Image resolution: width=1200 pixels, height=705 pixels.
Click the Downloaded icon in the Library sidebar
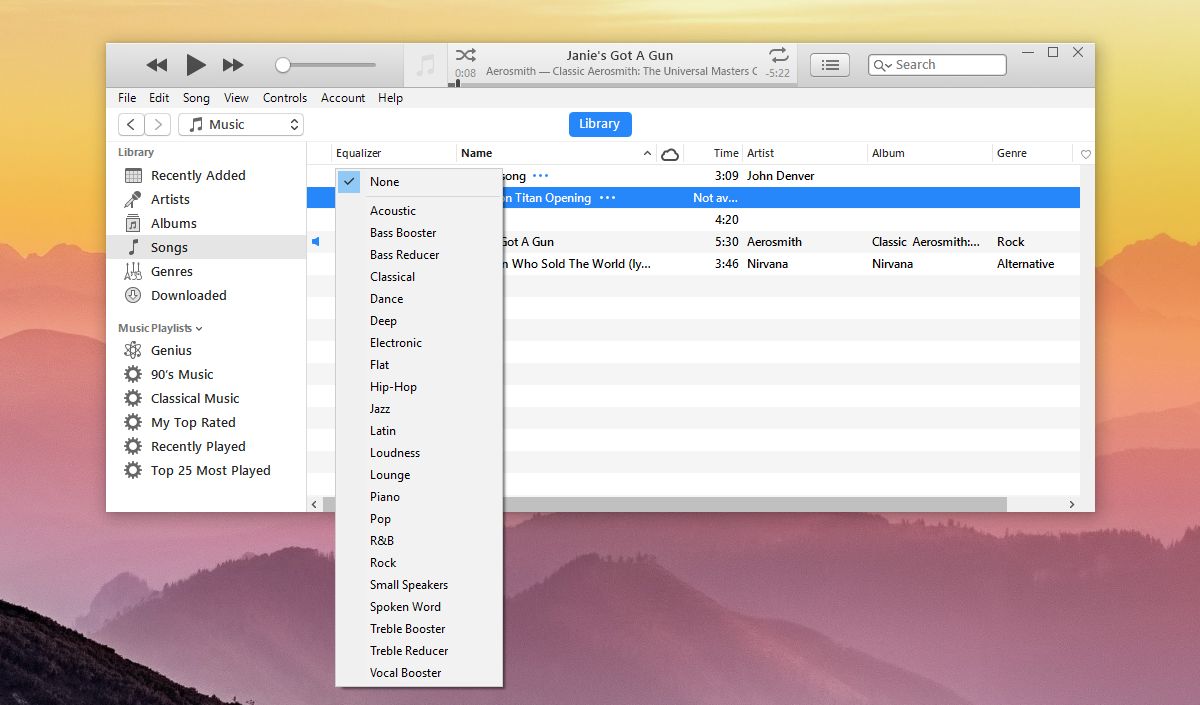131,295
